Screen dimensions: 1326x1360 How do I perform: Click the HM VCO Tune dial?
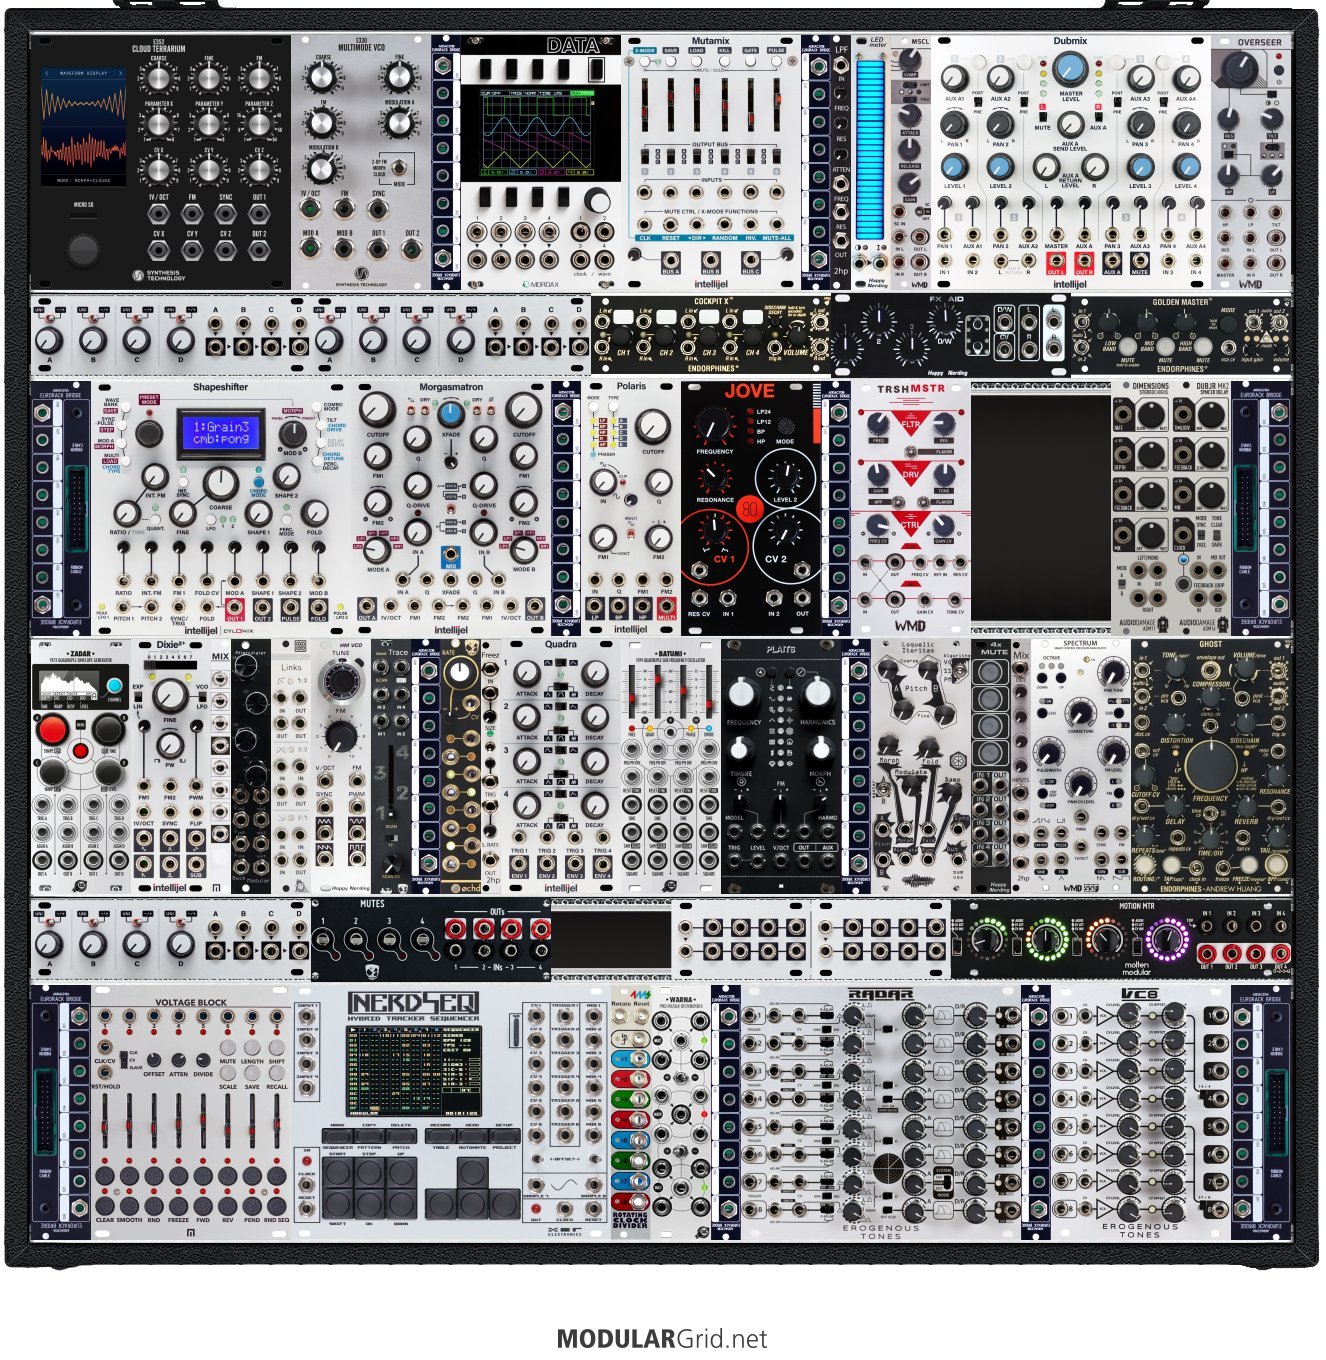pyautogui.click(x=341, y=680)
